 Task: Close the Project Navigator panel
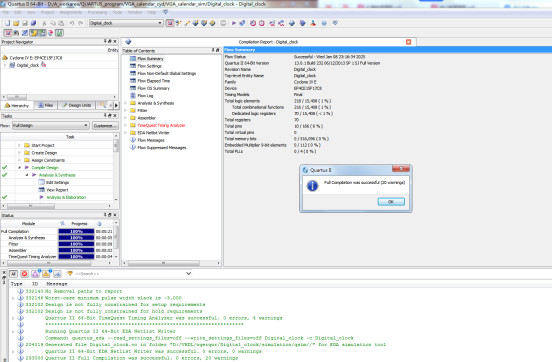[x=115, y=42]
